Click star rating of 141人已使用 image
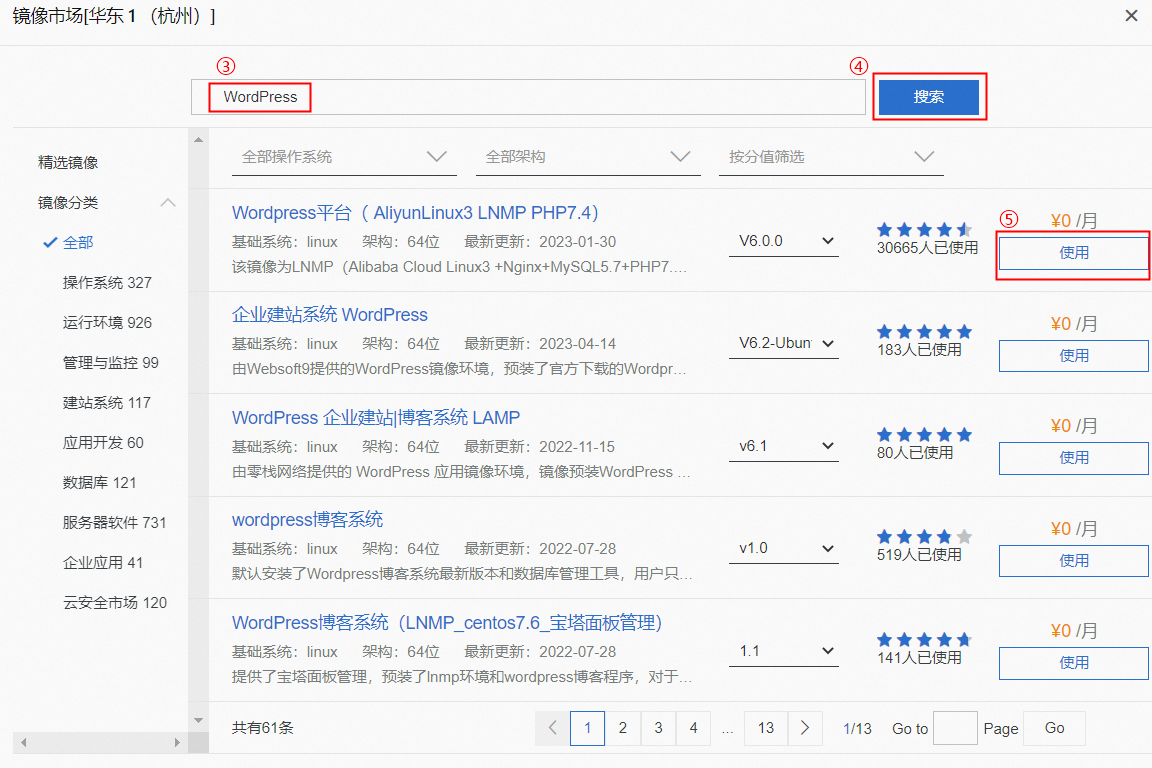This screenshot has height=768, width=1152. [925, 639]
